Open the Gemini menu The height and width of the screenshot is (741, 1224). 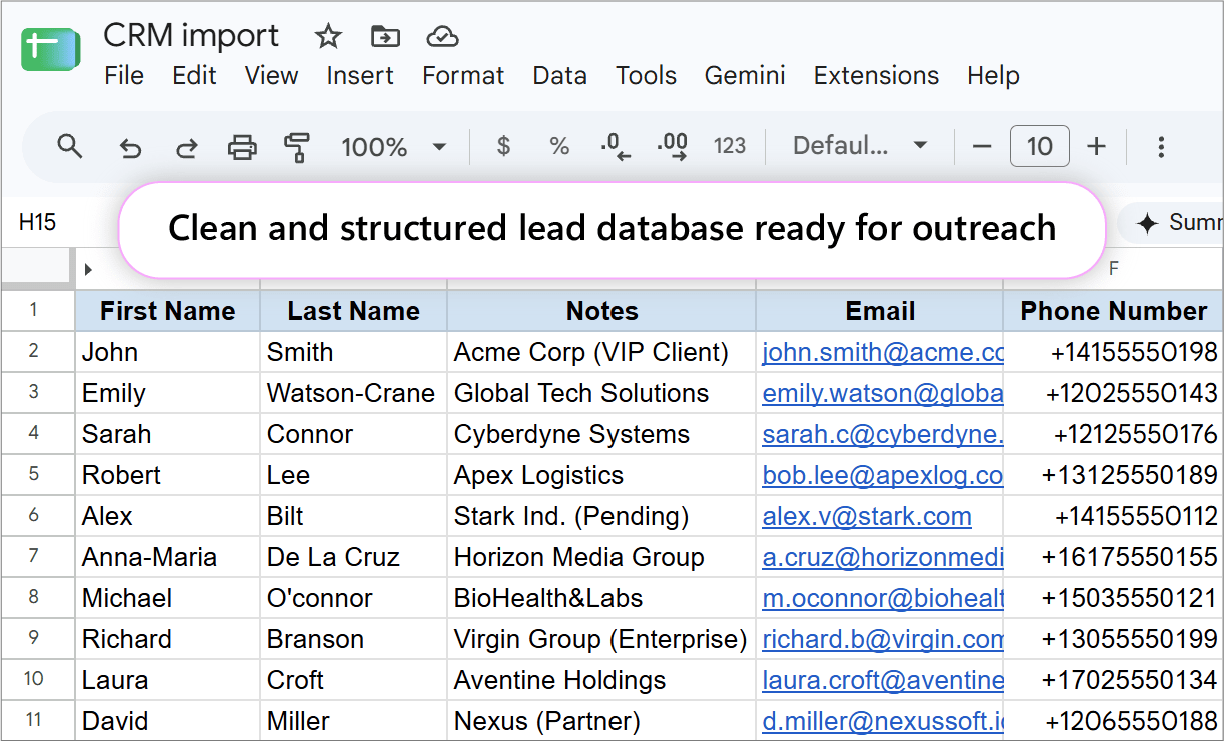pyautogui.click(x=745, y=76)
